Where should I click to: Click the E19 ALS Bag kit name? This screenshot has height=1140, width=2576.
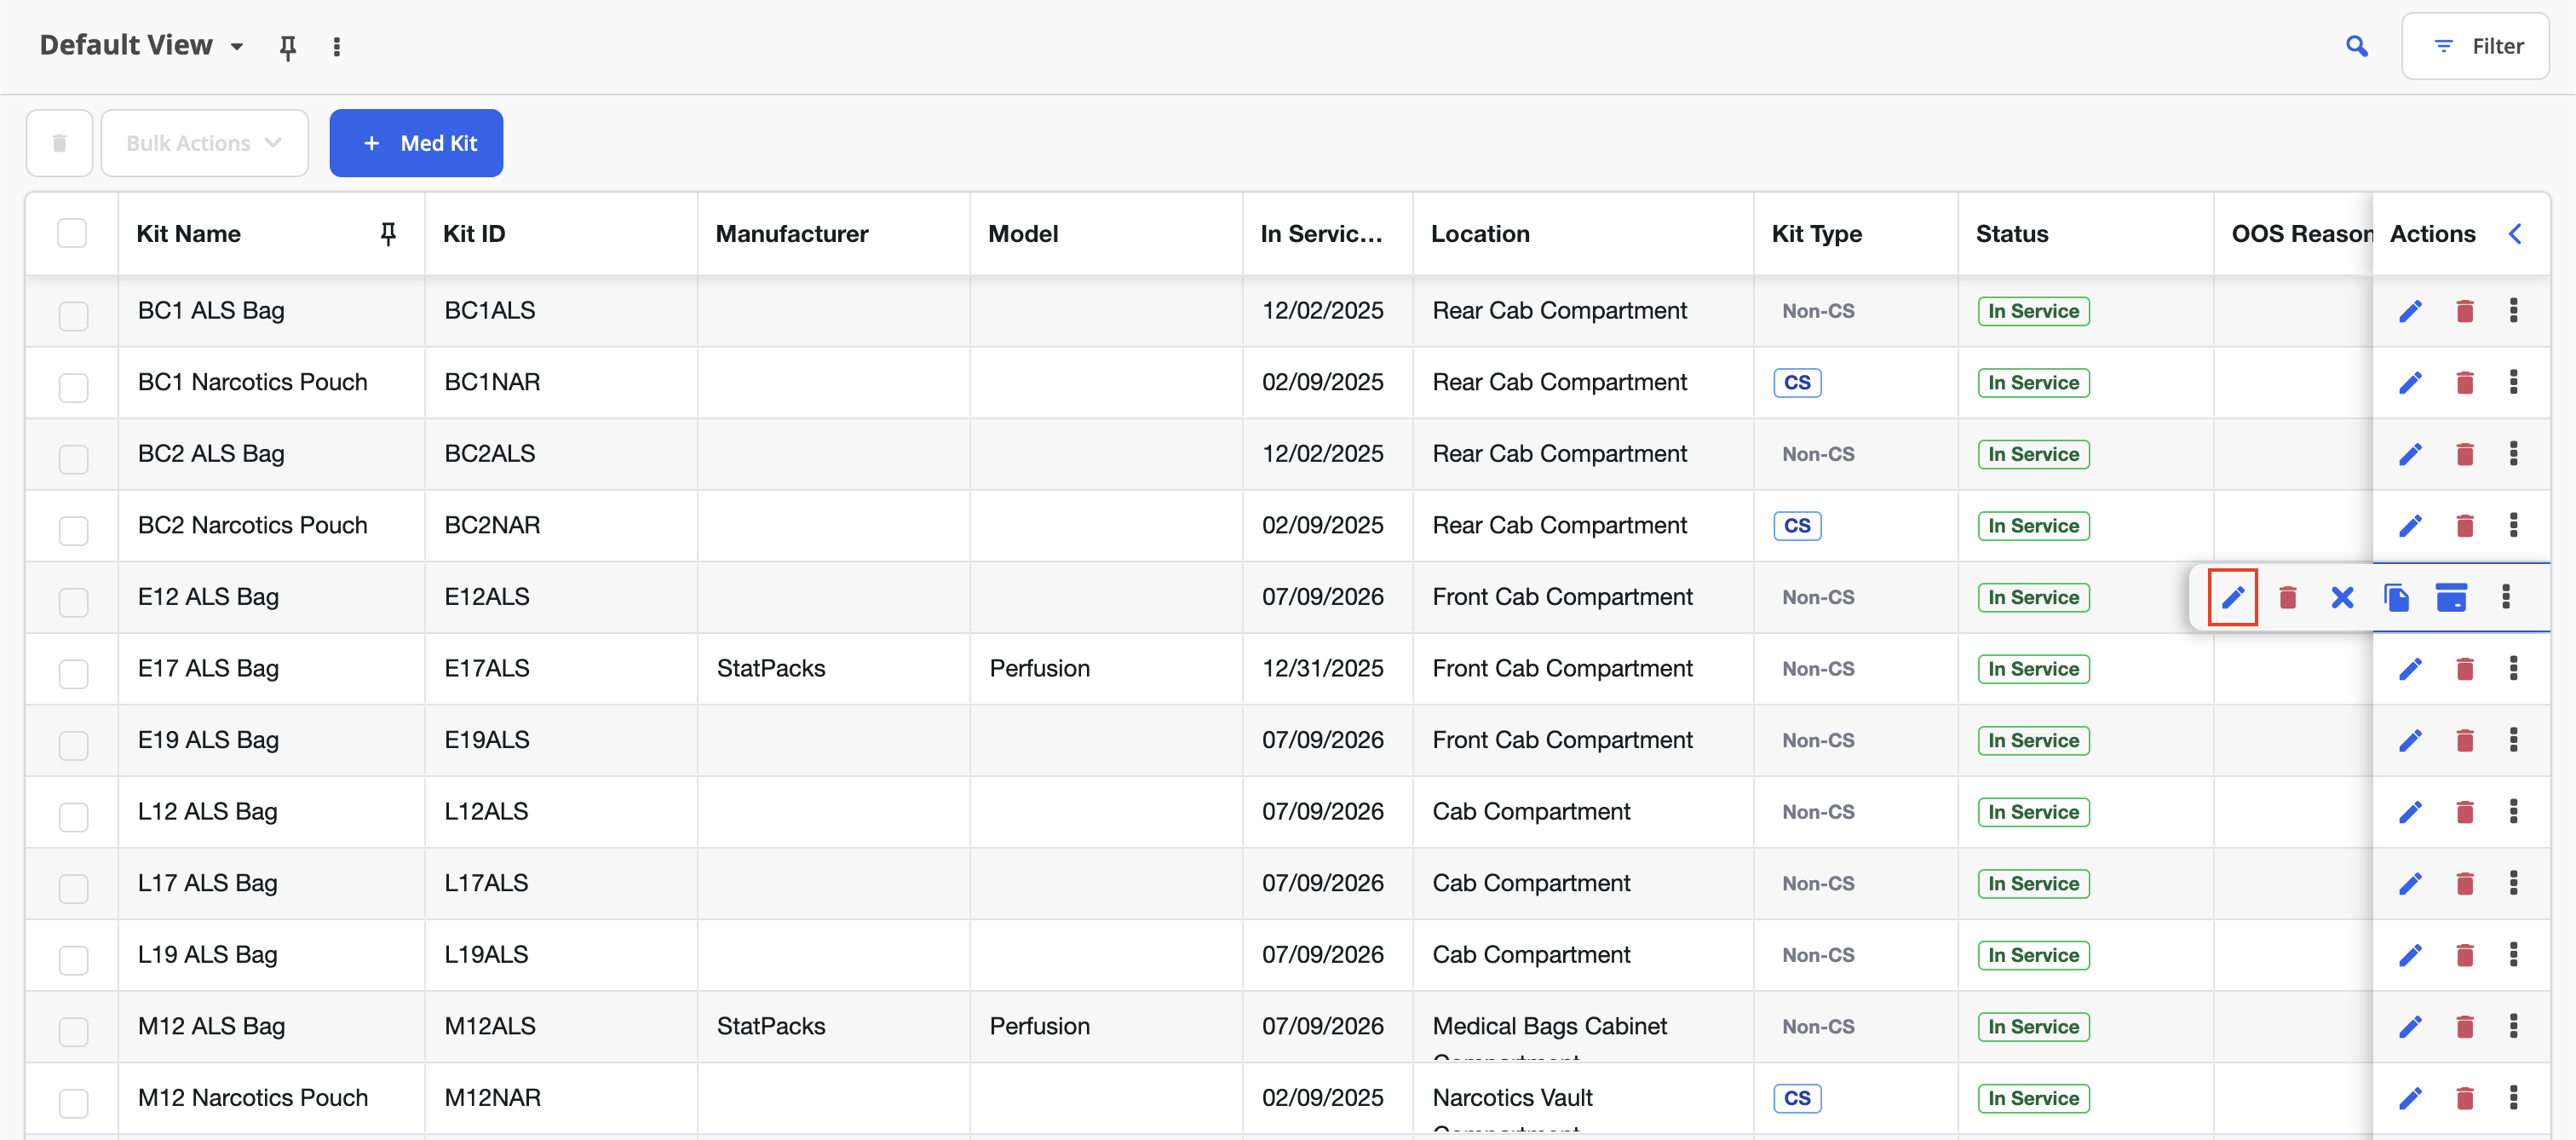[x=208, y=740]
